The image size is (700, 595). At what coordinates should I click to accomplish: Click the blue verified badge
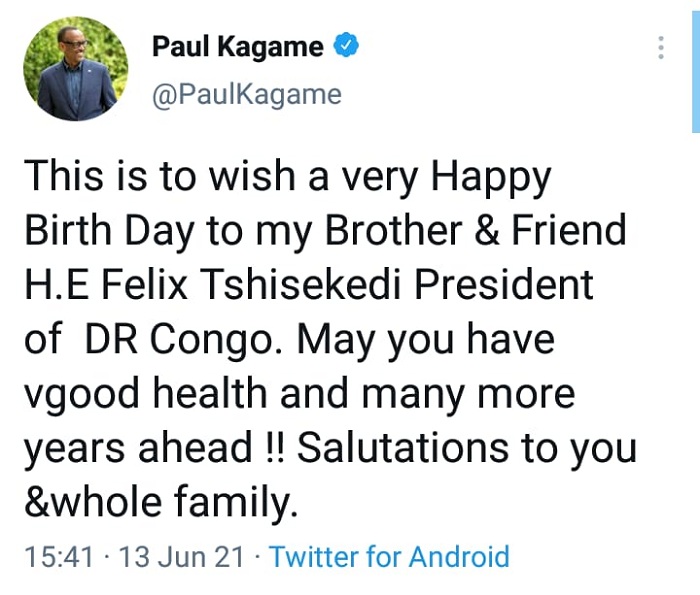346,46
